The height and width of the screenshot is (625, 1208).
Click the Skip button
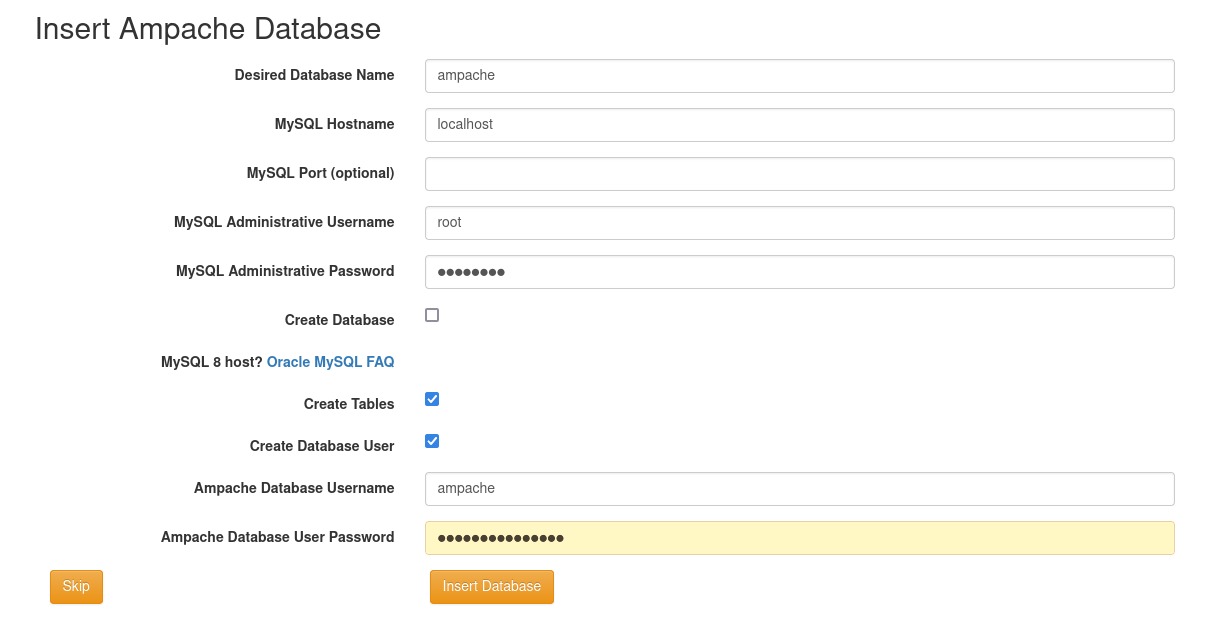click(x=76, y=587)
